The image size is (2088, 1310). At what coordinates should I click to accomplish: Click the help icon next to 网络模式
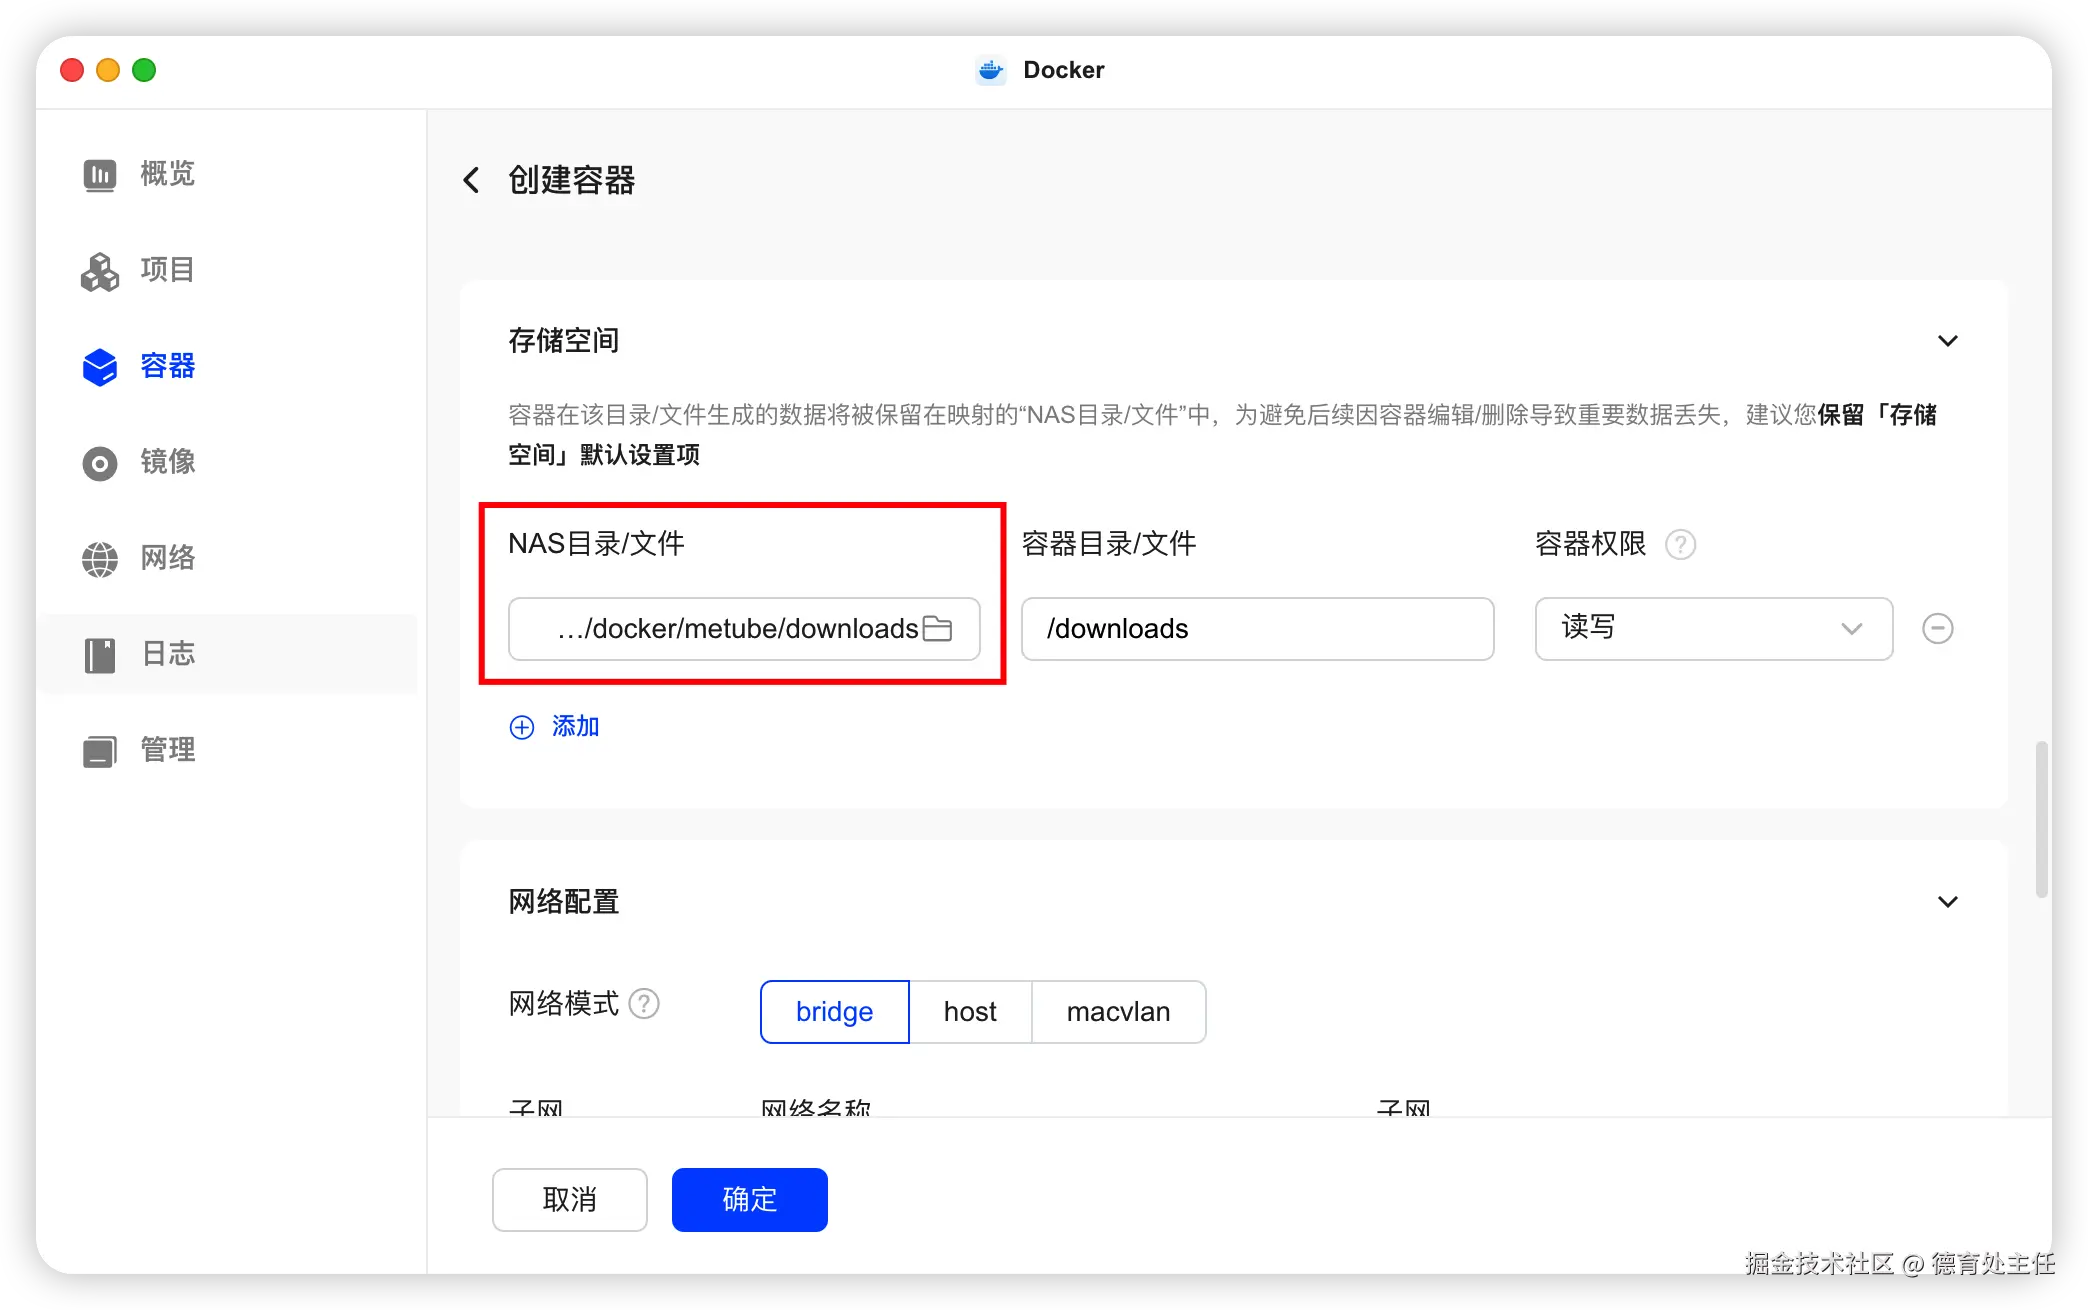pos(645,1003)
